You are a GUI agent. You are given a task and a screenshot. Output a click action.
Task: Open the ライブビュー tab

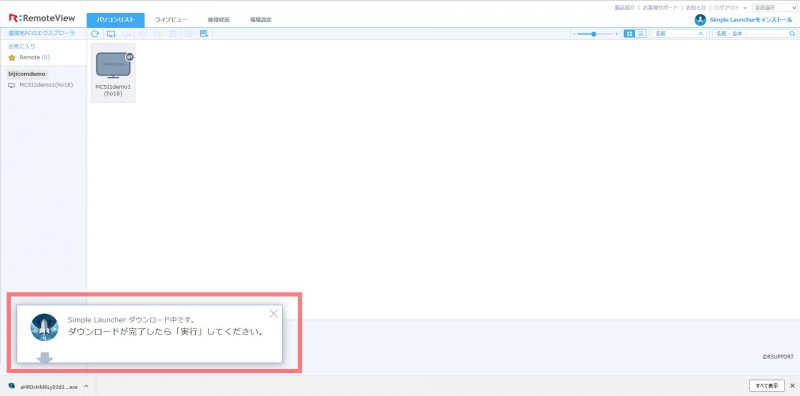coord(171,20)
